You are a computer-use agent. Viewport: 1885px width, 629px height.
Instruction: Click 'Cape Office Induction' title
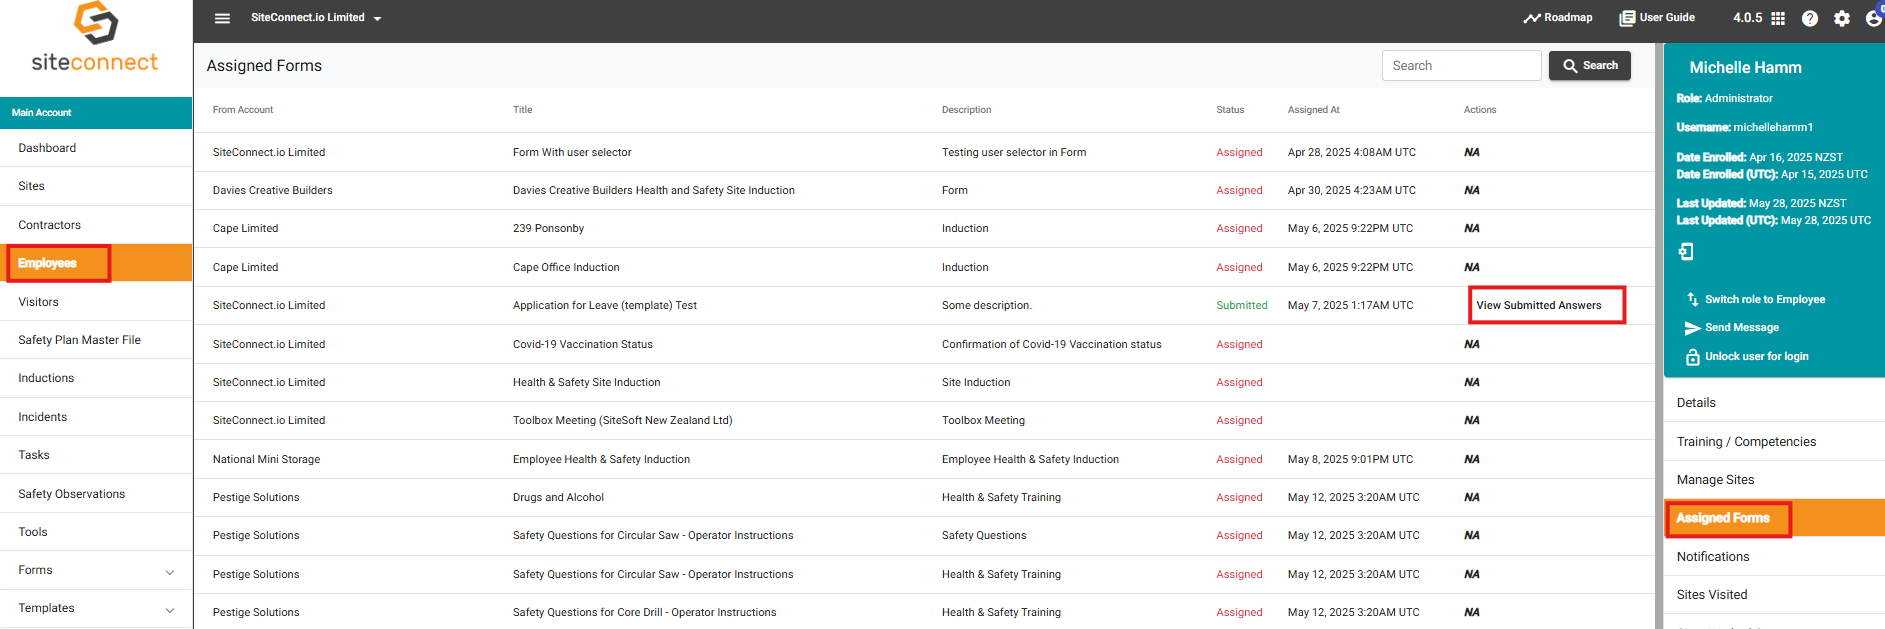[566, 268]
